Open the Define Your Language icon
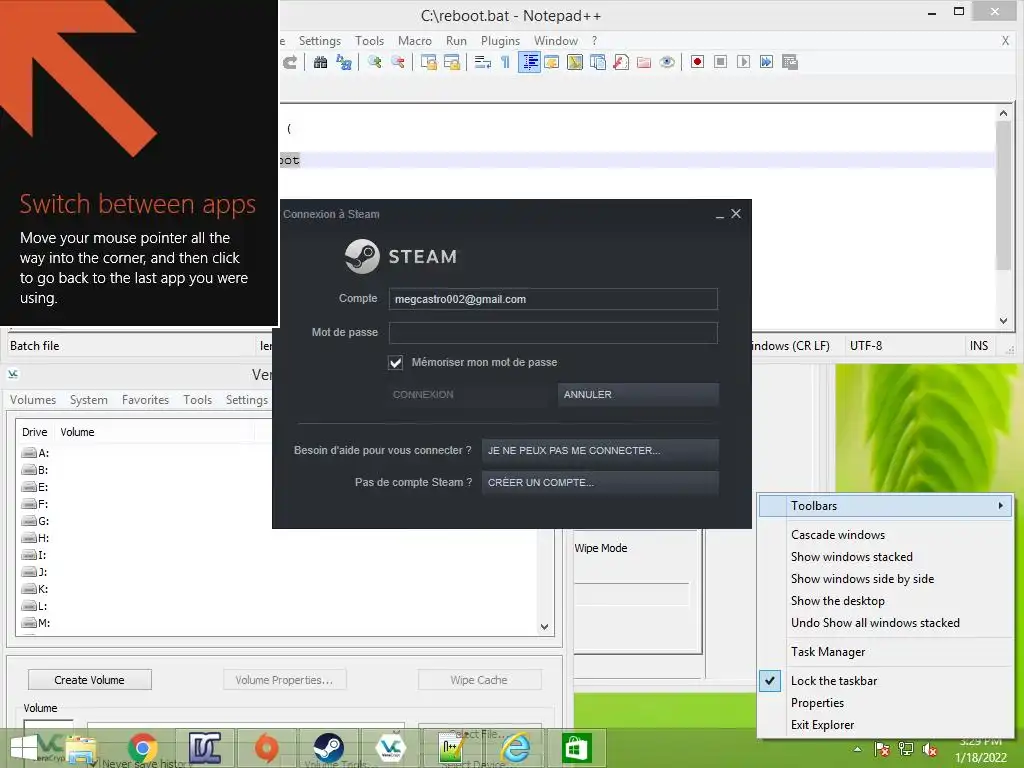 pos(552,62)
